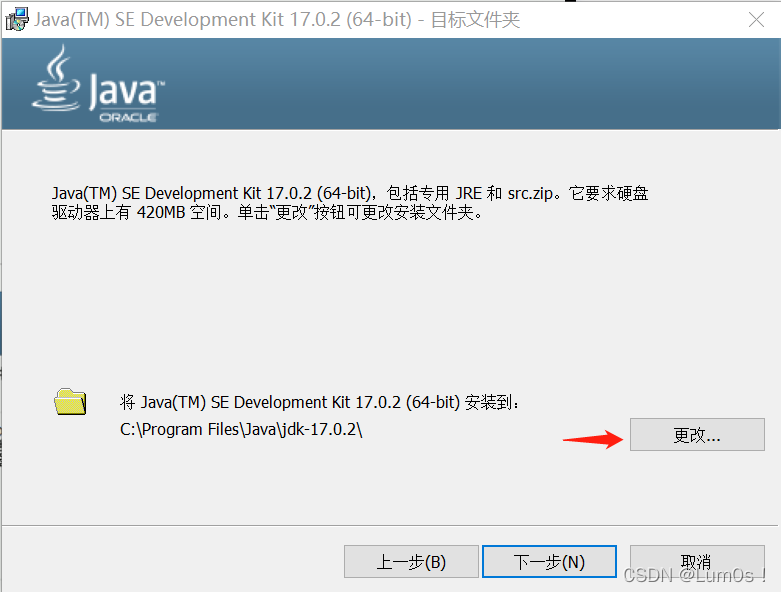Close the JDK installer window
Screen dimensions: 781x592
(756, 19)
